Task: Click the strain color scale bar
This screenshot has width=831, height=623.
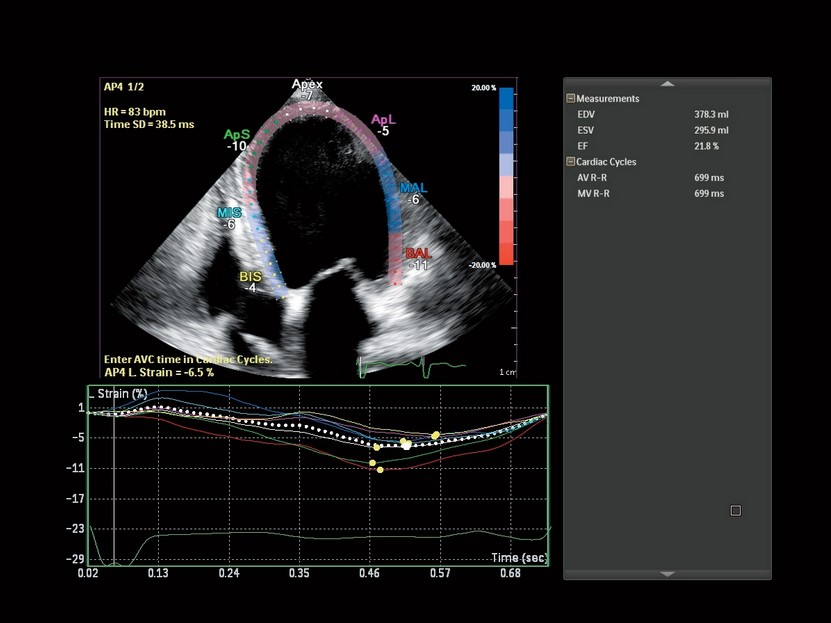Action: click(506, 176)
